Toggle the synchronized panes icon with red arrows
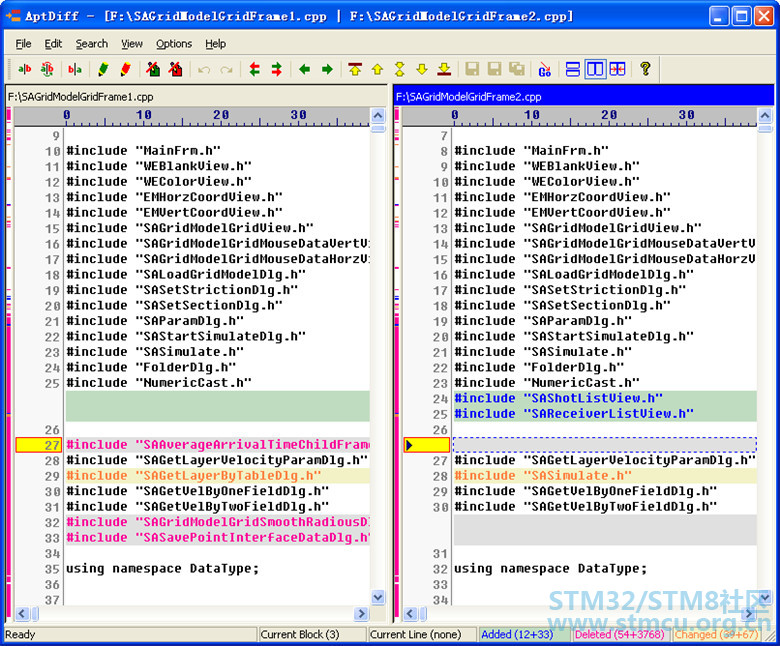 click(x=617, y=69)
